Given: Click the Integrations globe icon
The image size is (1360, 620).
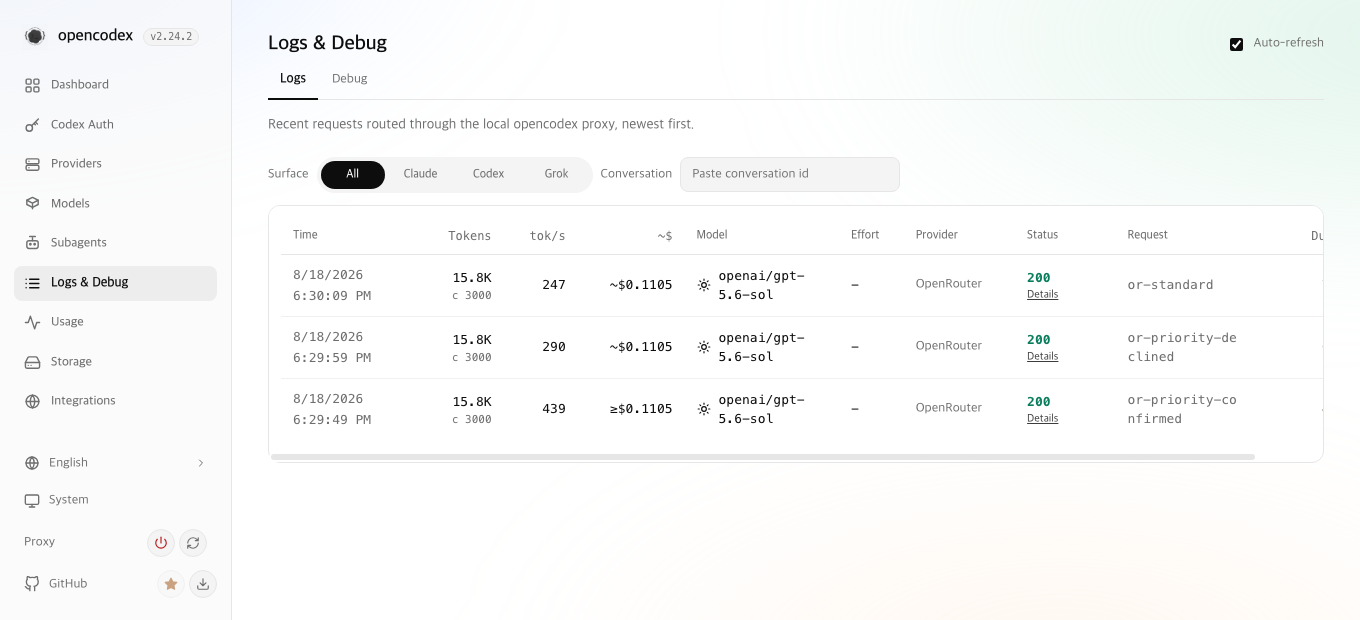Looking at the screenshot, I should (x=32, y=401).
